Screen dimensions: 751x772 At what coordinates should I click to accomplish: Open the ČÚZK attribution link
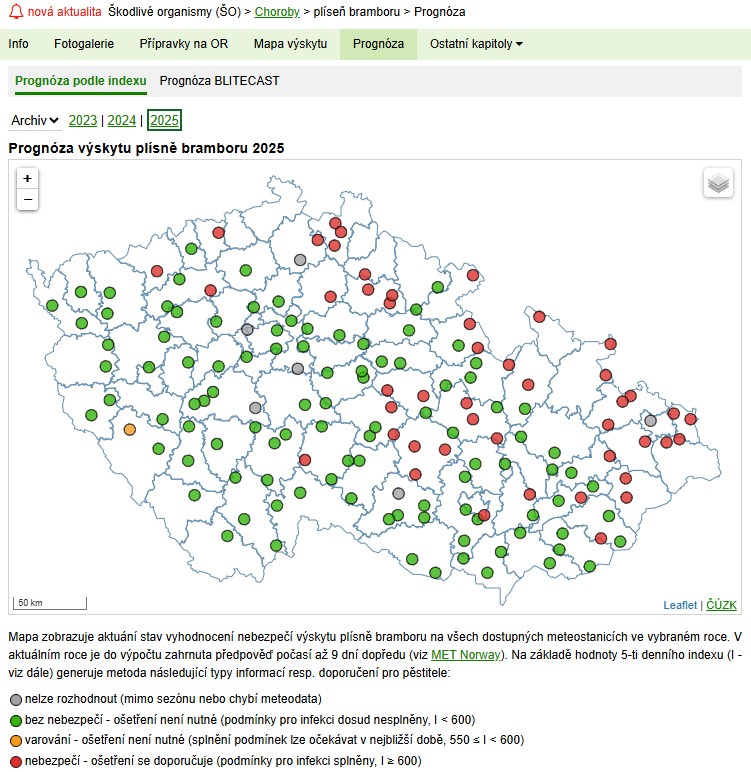(x=721, y=605)
